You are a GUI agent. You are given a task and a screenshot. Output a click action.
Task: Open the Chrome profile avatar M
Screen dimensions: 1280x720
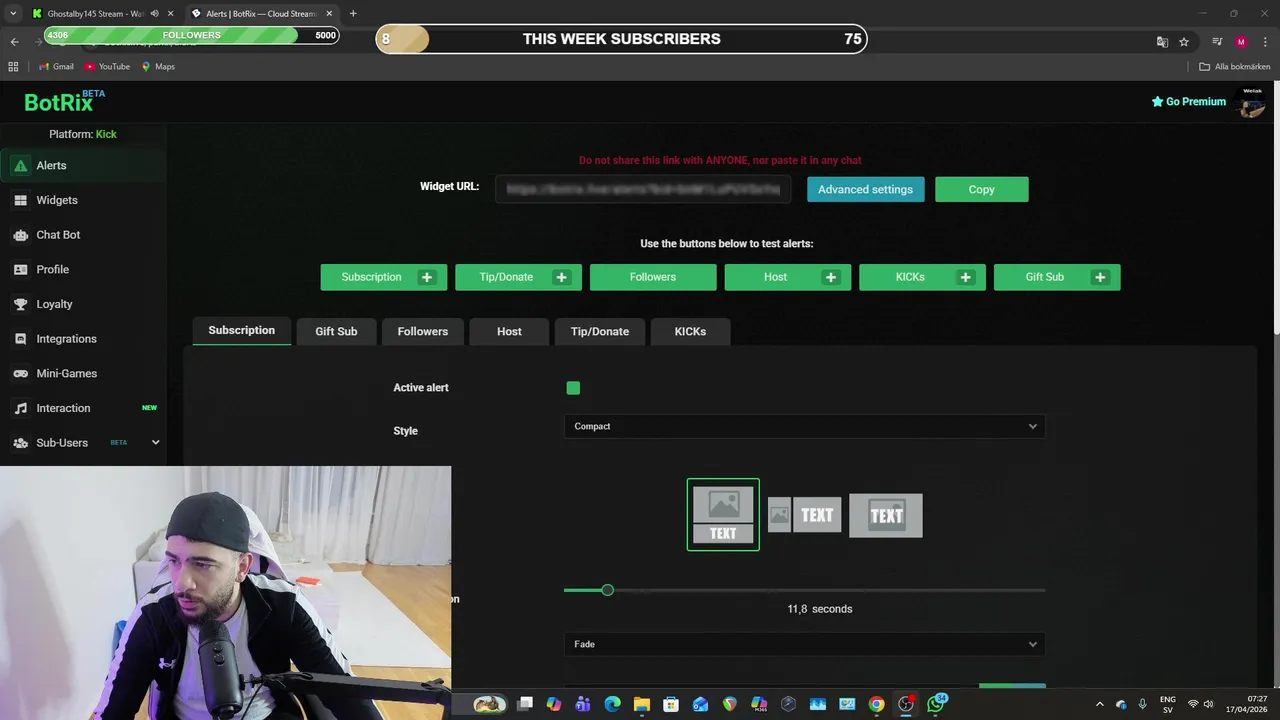click(1241, 42)
